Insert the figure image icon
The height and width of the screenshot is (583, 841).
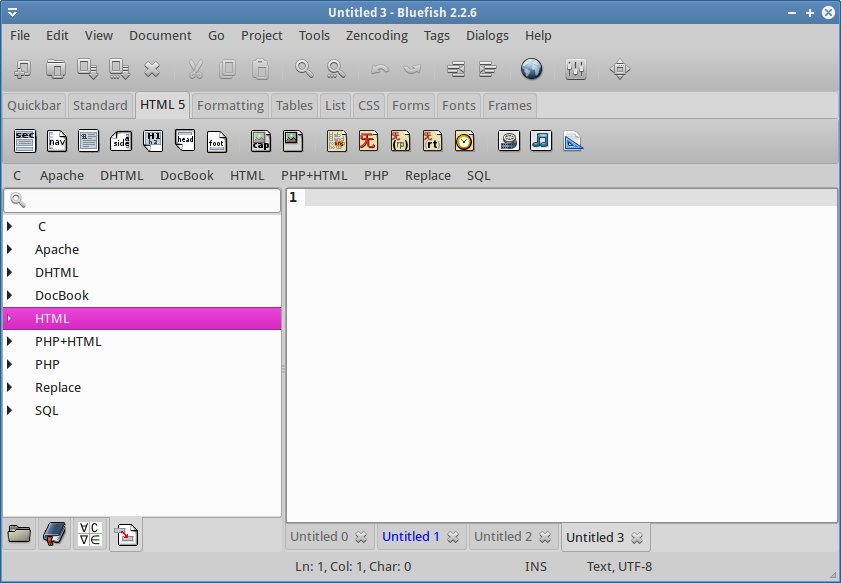tap(293, 141)
